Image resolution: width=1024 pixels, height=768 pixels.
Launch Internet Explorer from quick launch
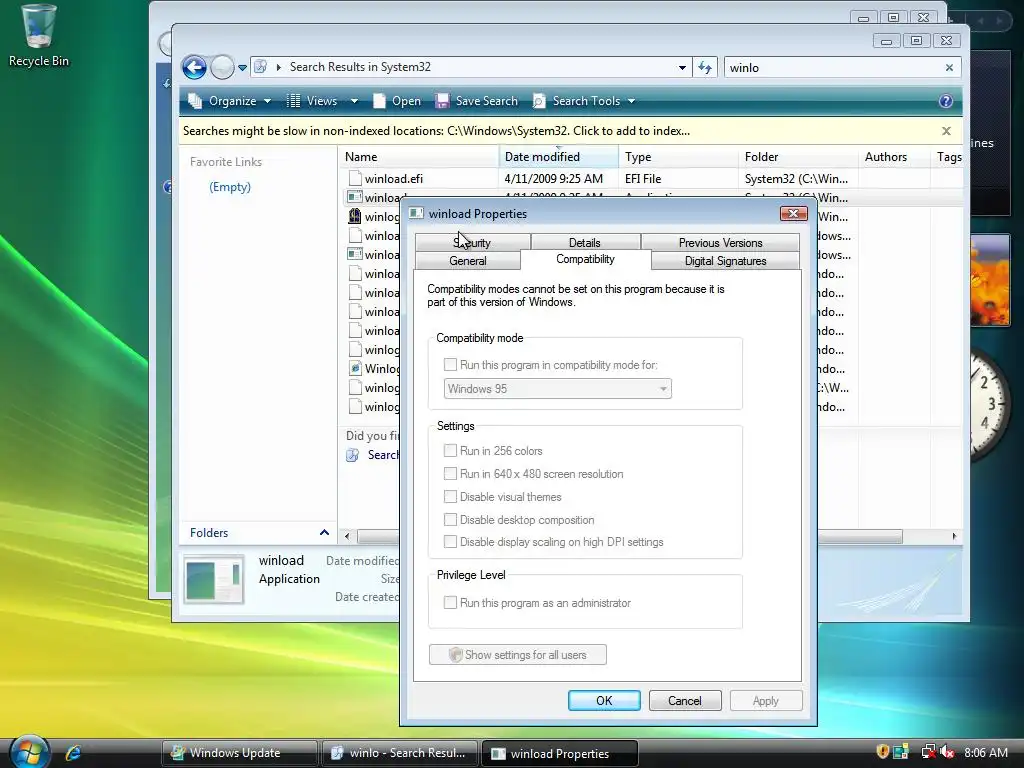click(72, 753)
